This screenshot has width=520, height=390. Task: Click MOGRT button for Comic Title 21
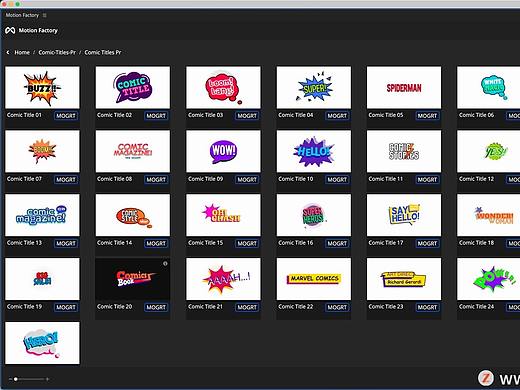[247, 307]
